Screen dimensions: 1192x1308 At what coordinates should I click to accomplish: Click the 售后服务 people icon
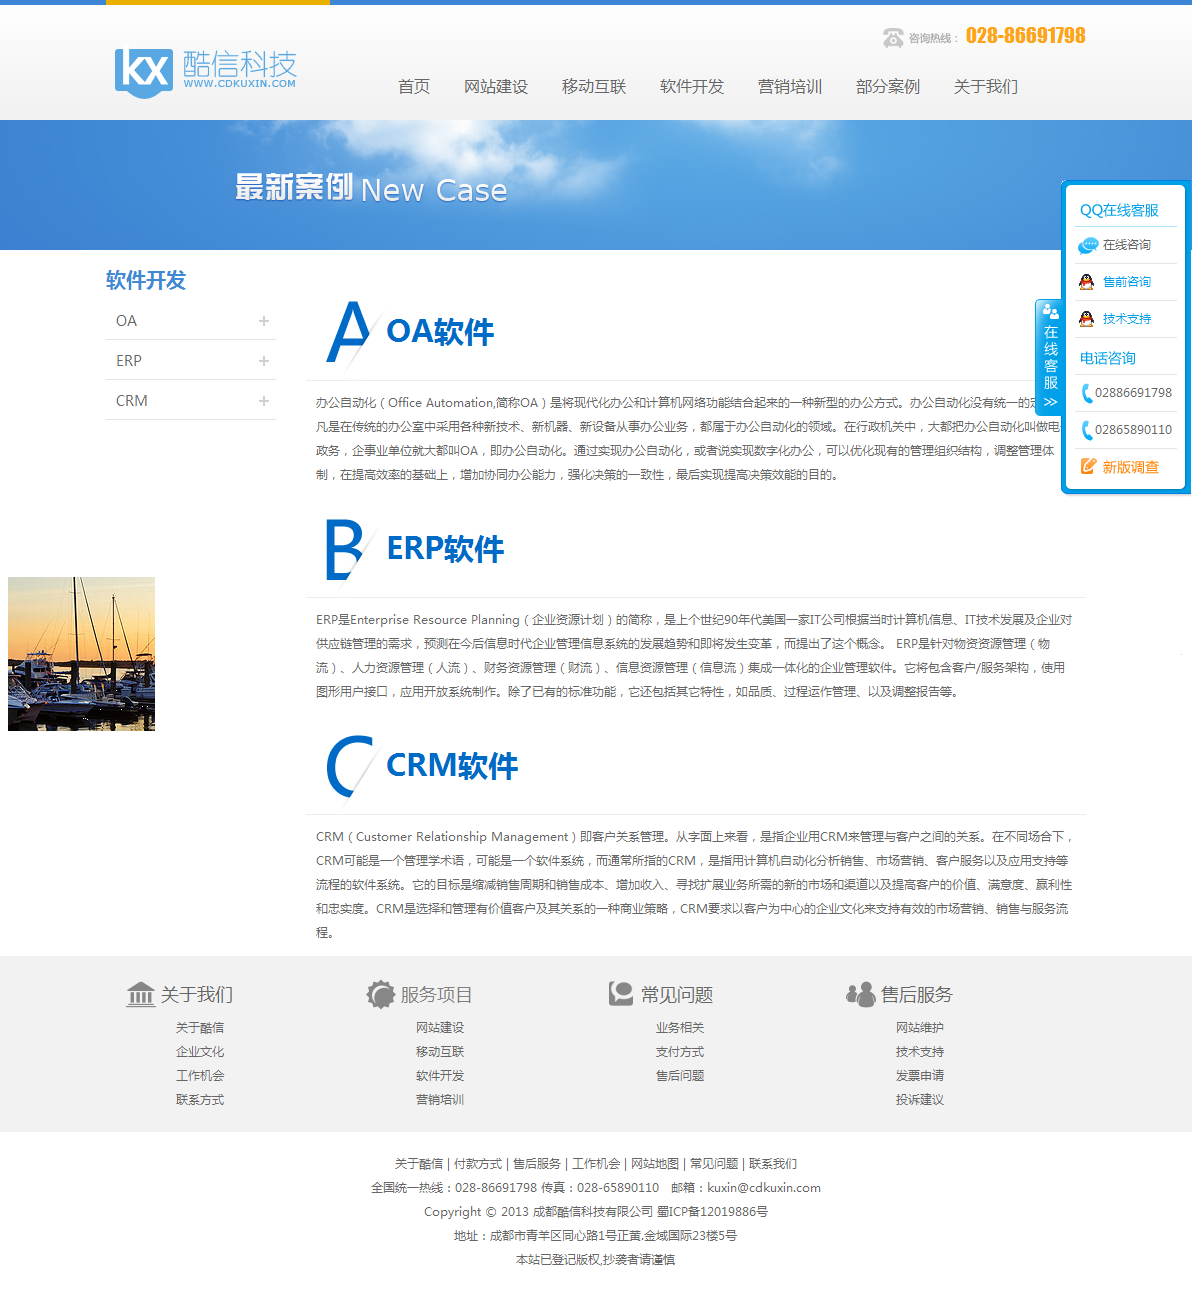point(860,994)
